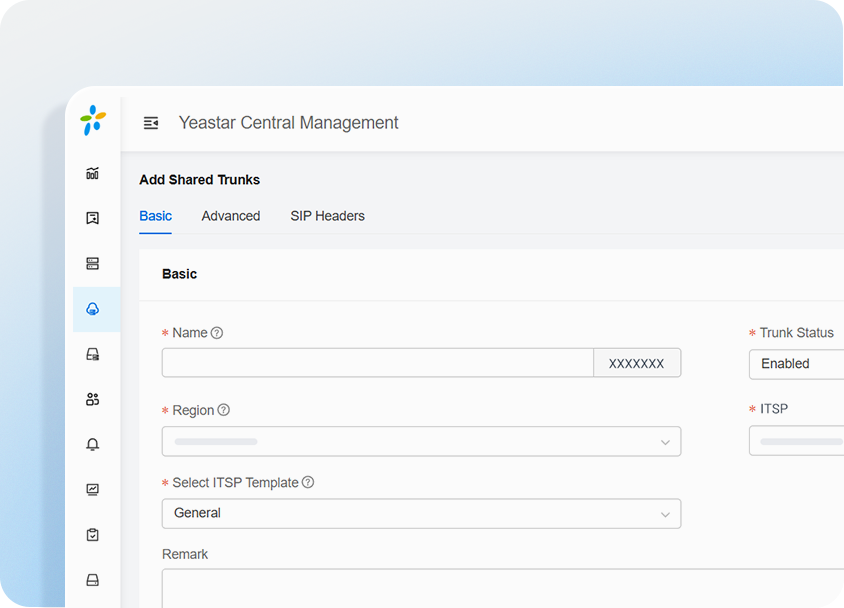Expand the Region dropdown

[x=421, y=441]
